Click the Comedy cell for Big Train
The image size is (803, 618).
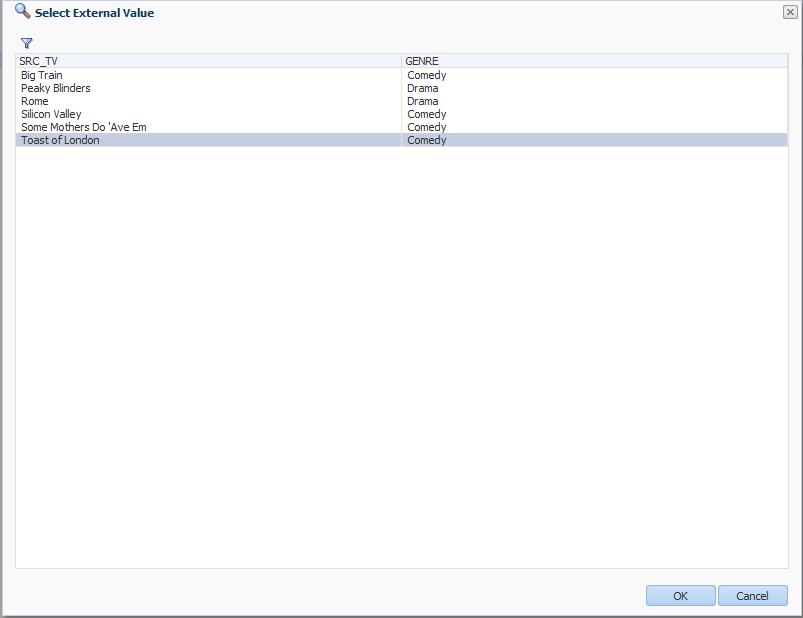(426, 75)
